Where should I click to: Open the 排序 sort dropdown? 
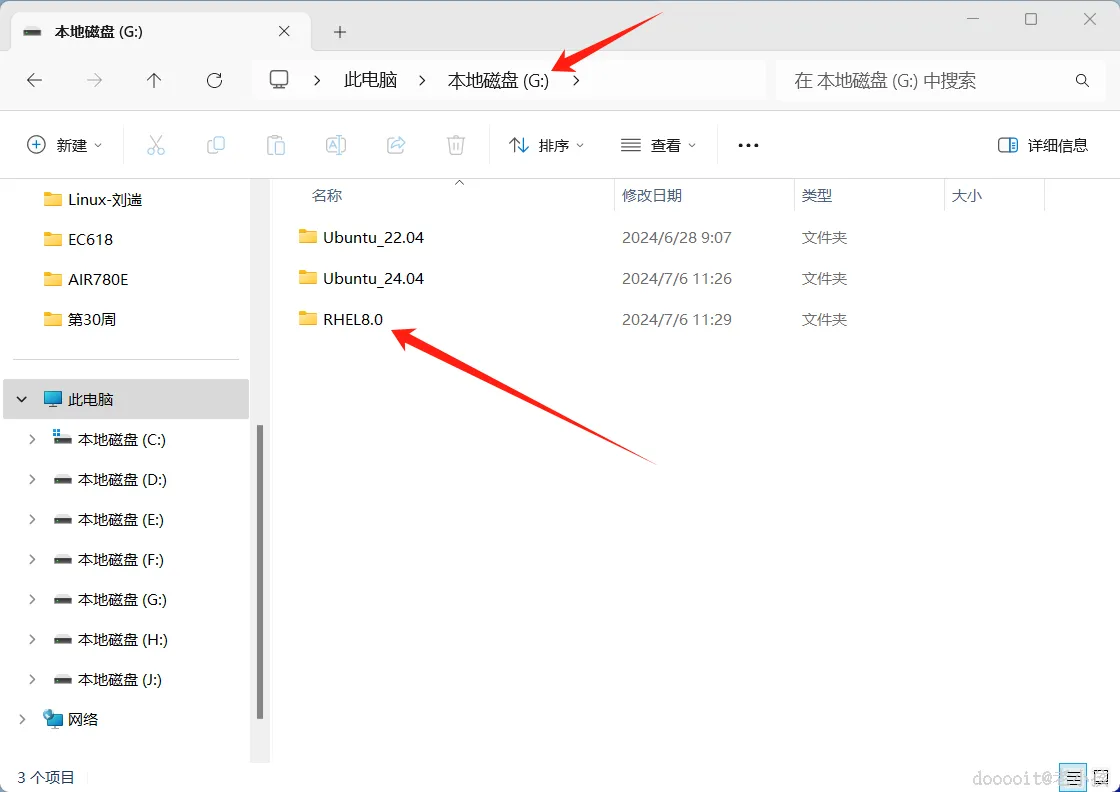point(546,145)
